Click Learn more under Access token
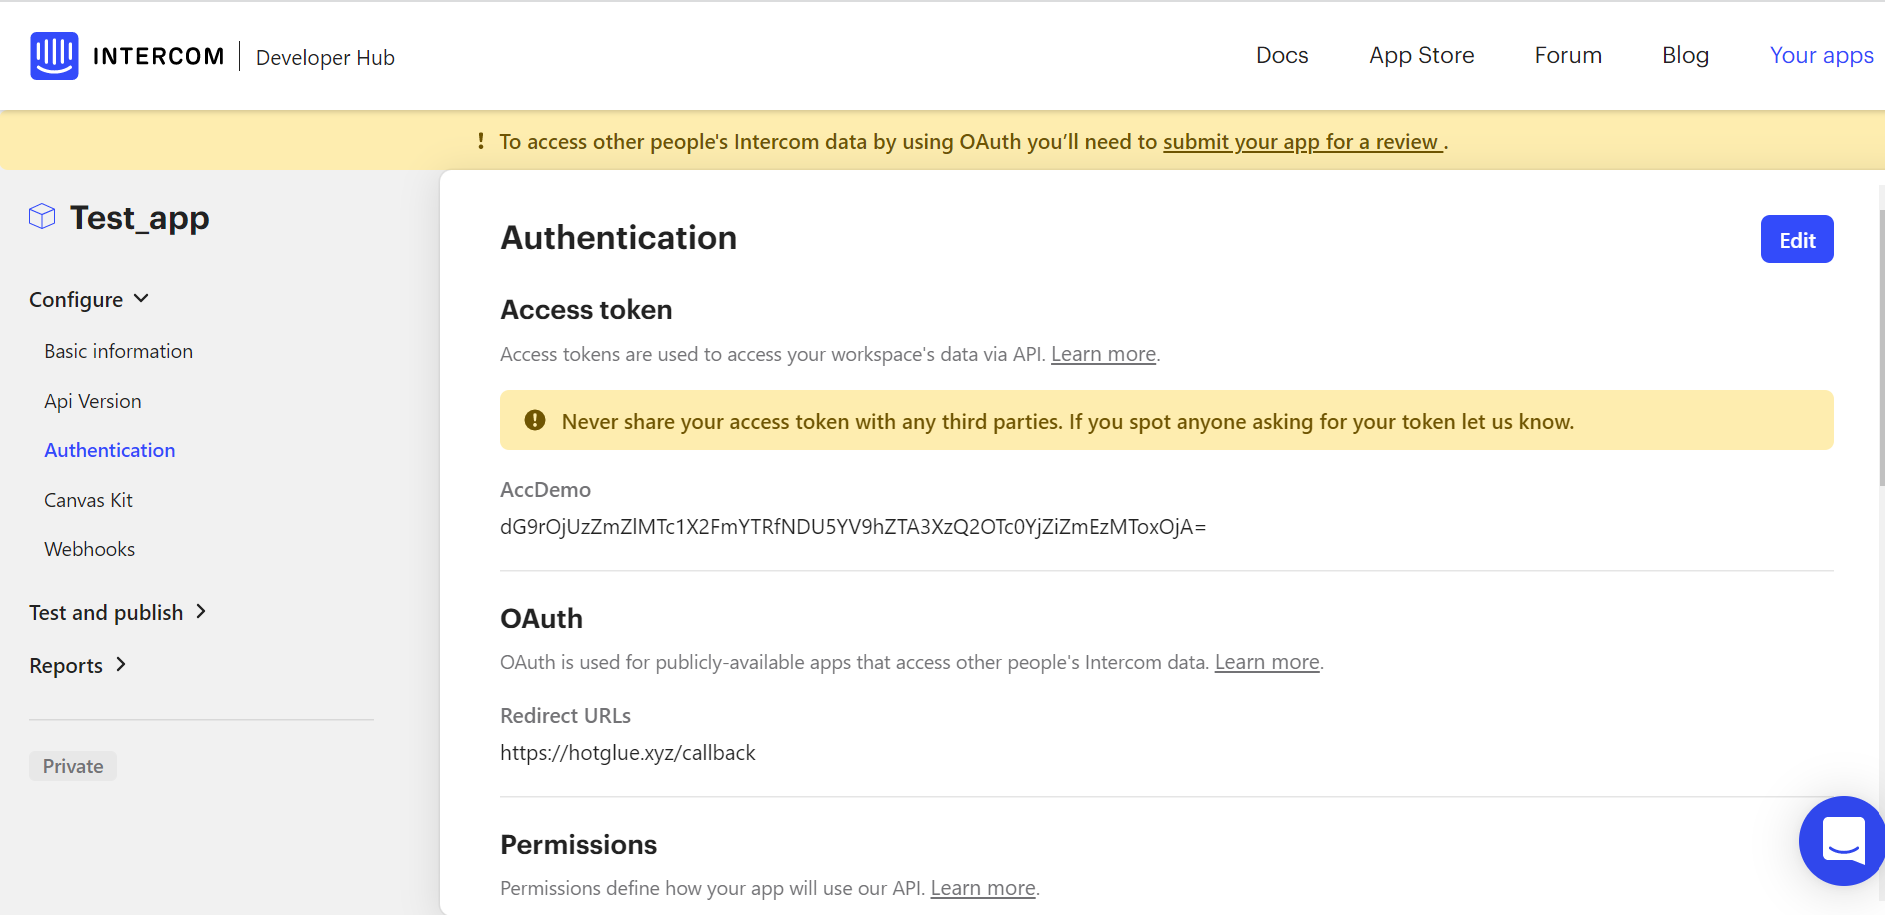1885x915 pixels. tap(1103, 354)
